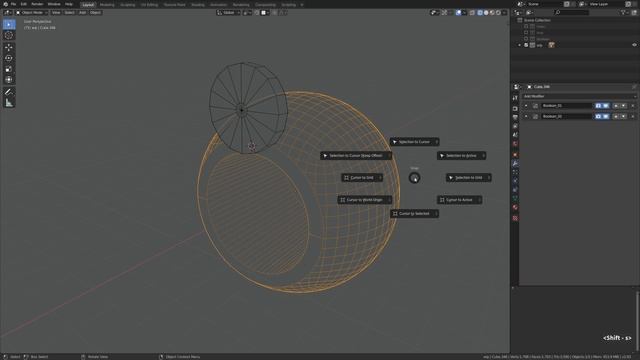Open the View Layer properties tab
The image size is (640, 360).
pyautogui.click(x=515, y=126)
